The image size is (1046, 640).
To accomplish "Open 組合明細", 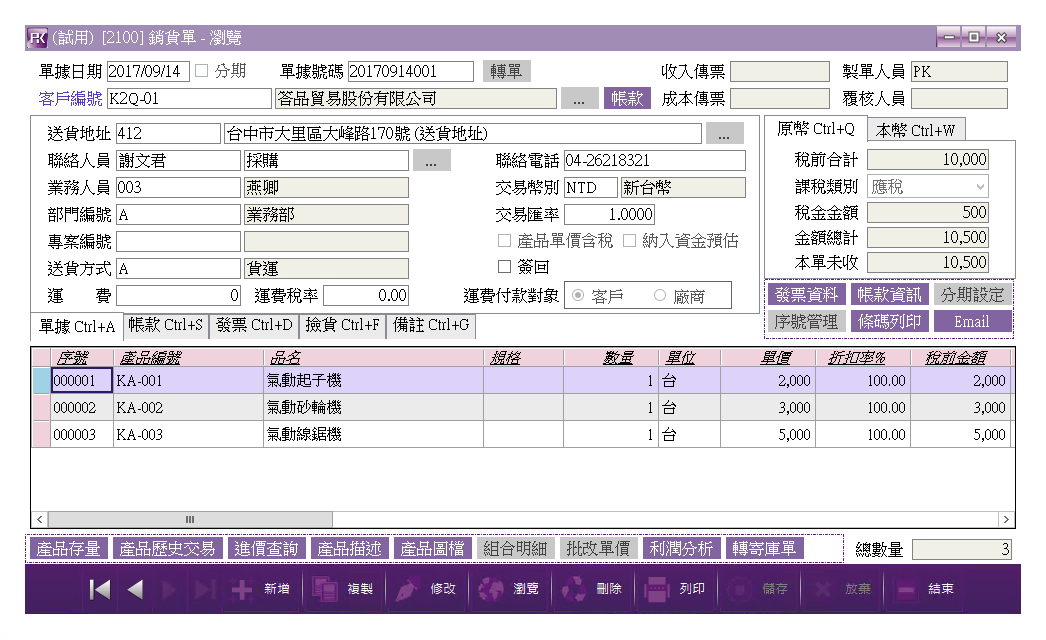I will 515,549.
